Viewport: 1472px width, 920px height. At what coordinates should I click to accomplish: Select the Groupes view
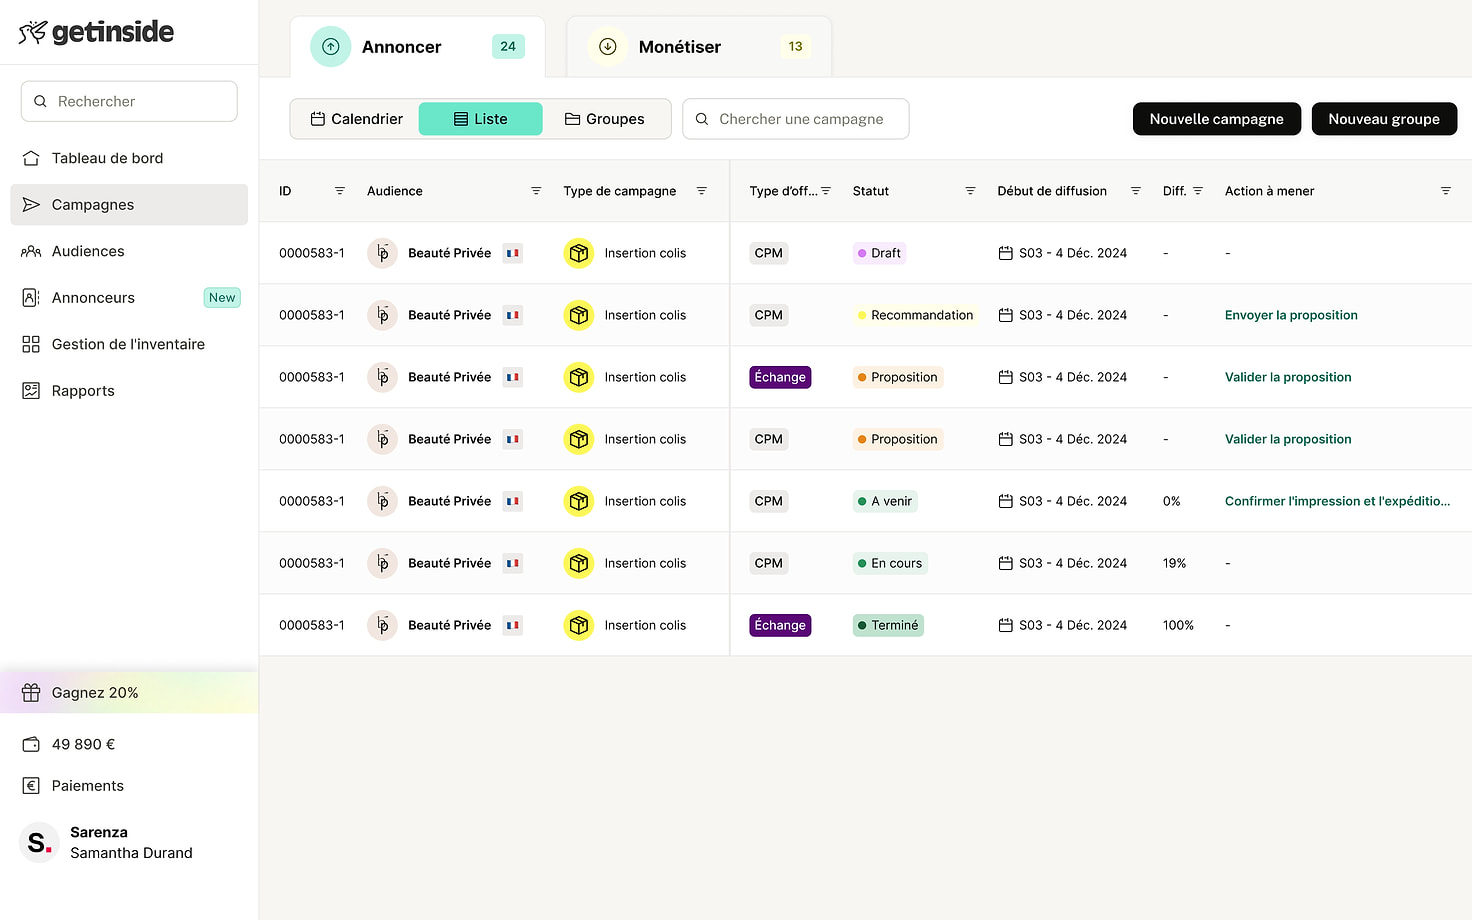(x=605, y=119)
